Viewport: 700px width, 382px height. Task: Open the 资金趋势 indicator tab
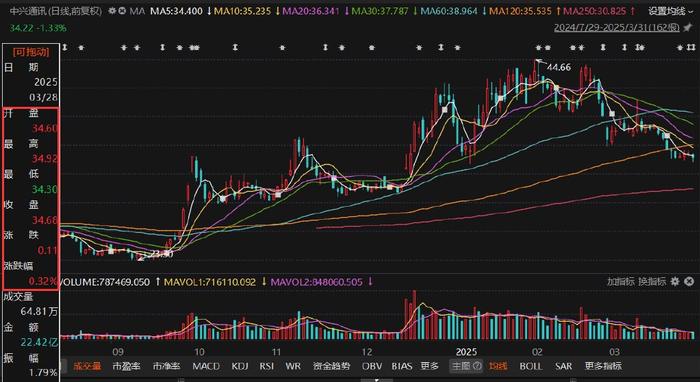(x=331, y=366)
